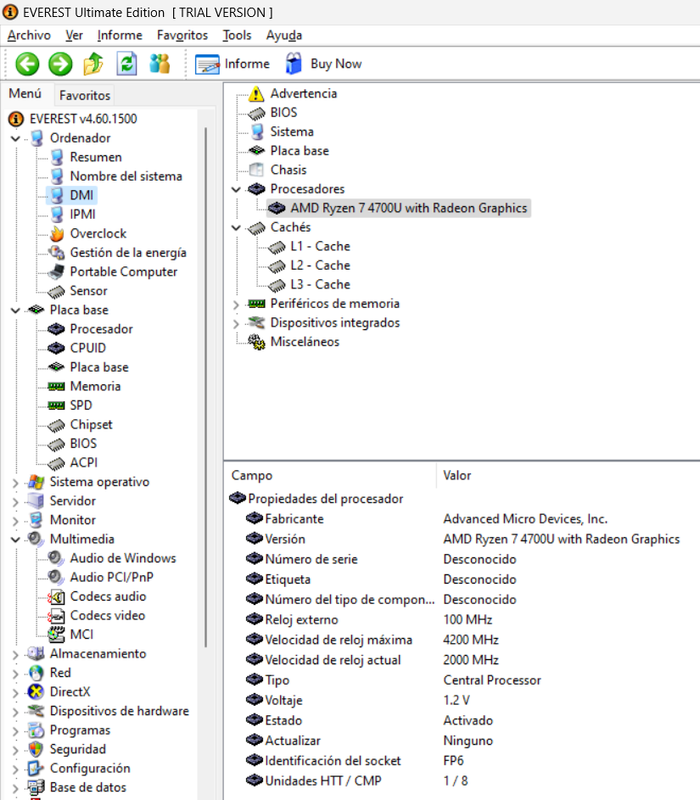
Task: Refresh using the green arrows page icon
Action: [127, 64]
